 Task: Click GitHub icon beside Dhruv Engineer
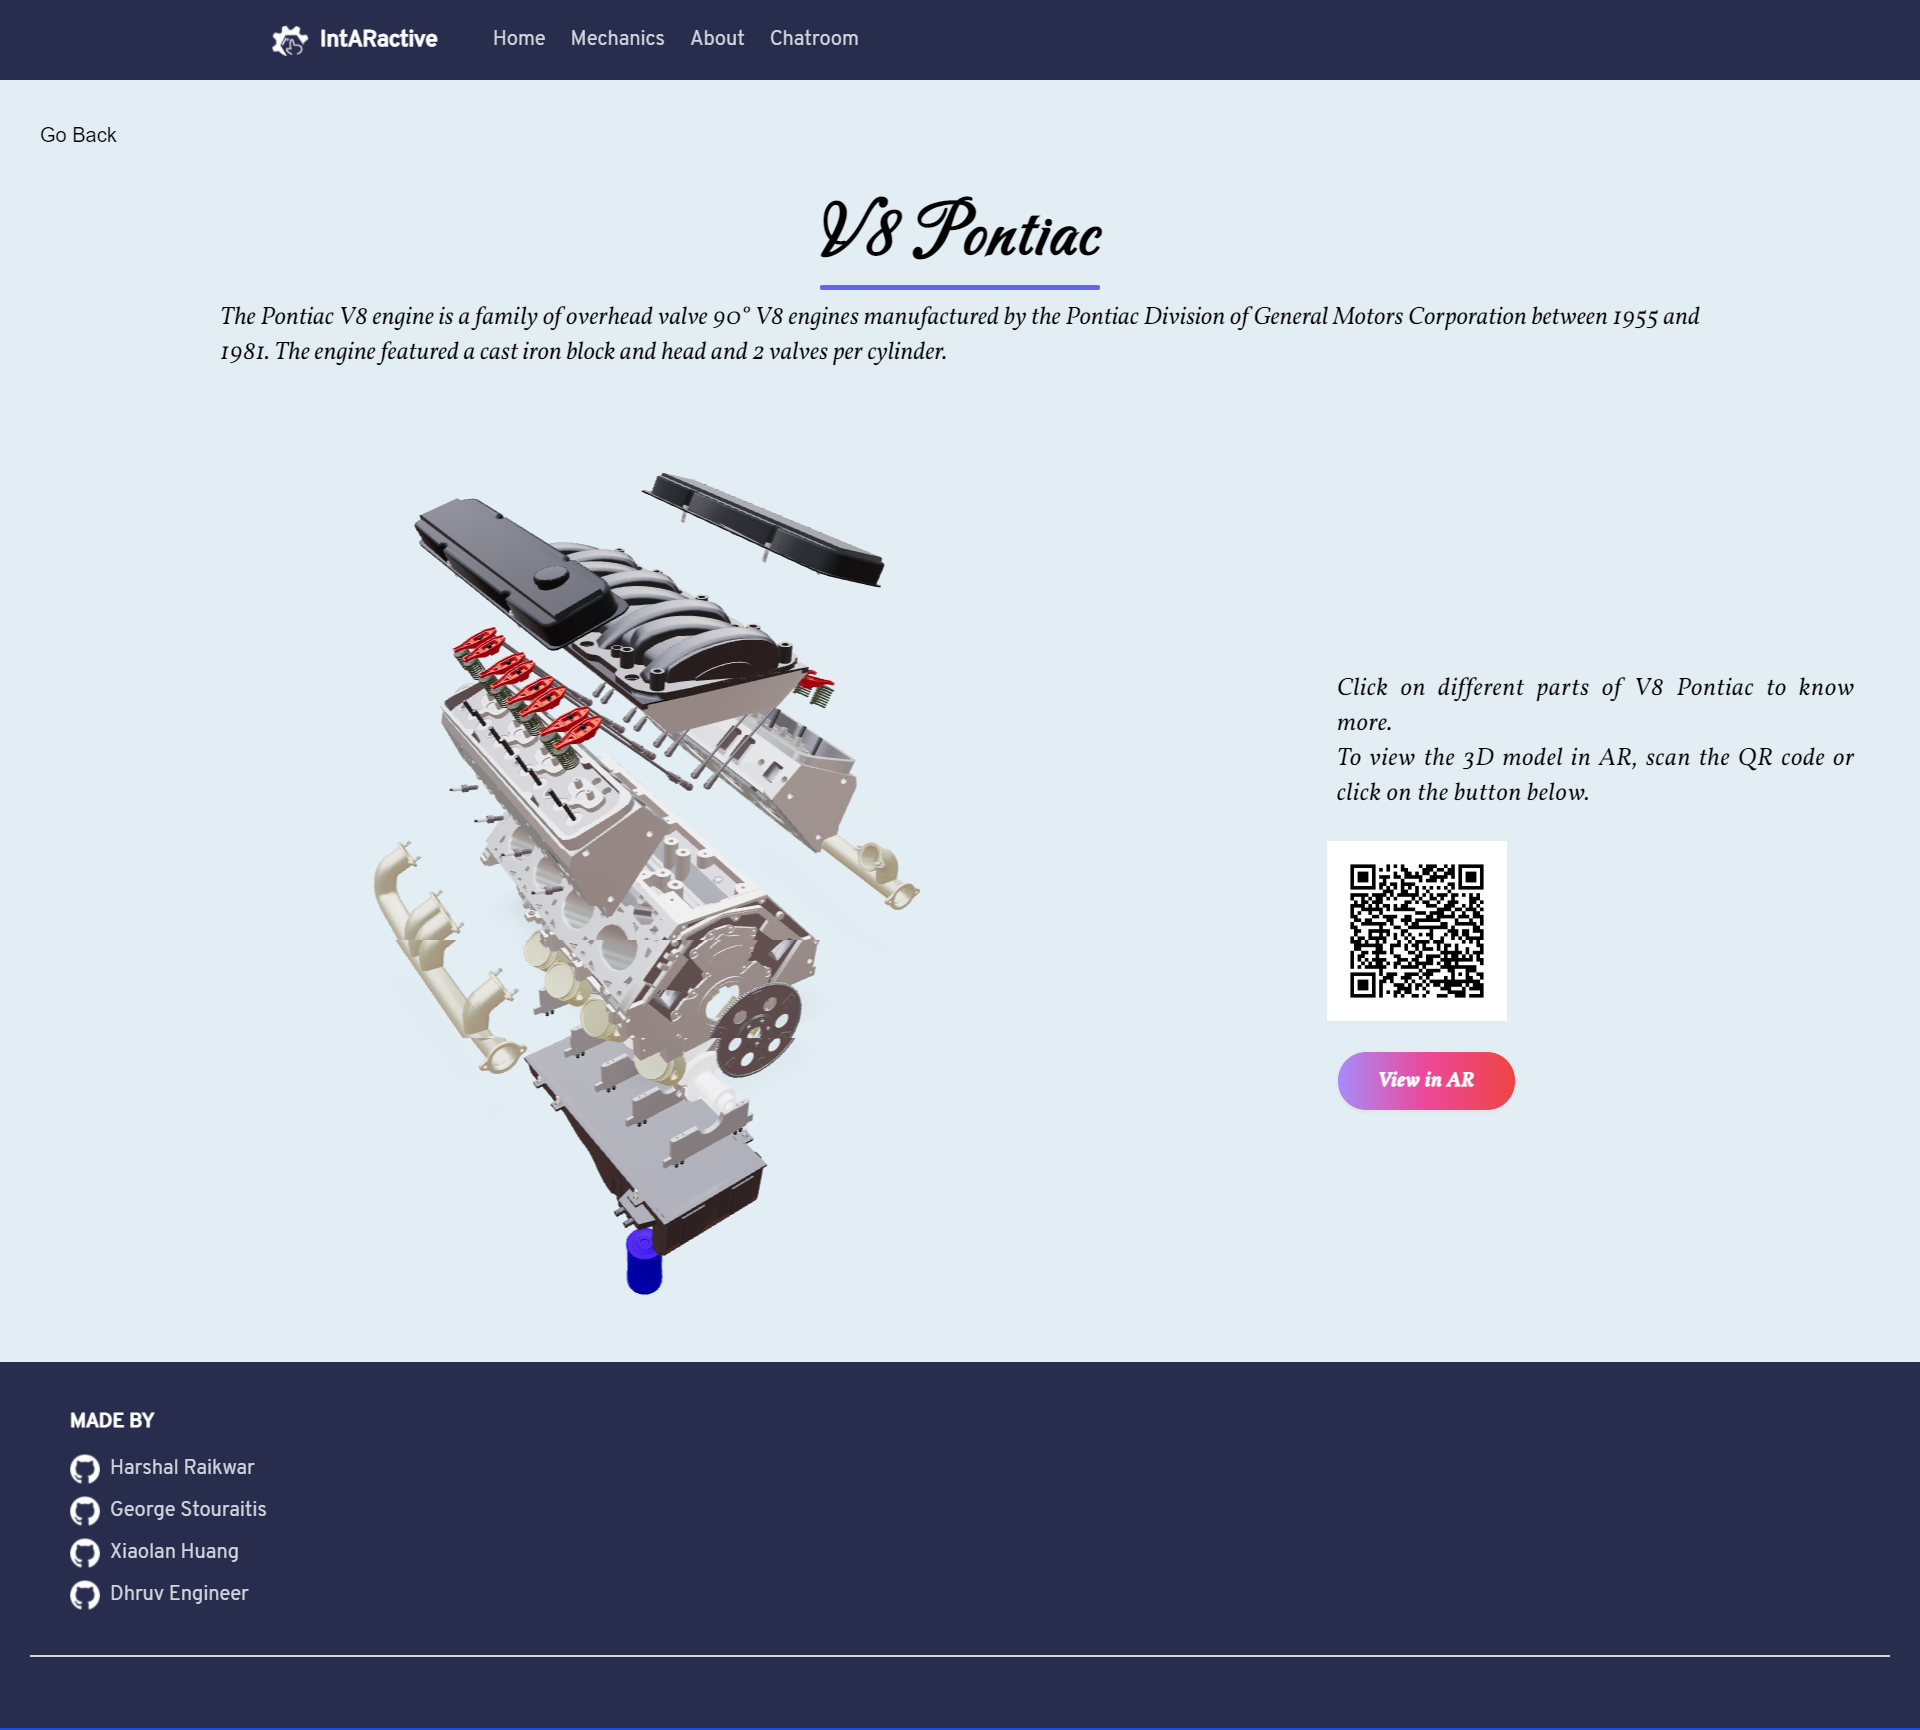pos(85,1594)
